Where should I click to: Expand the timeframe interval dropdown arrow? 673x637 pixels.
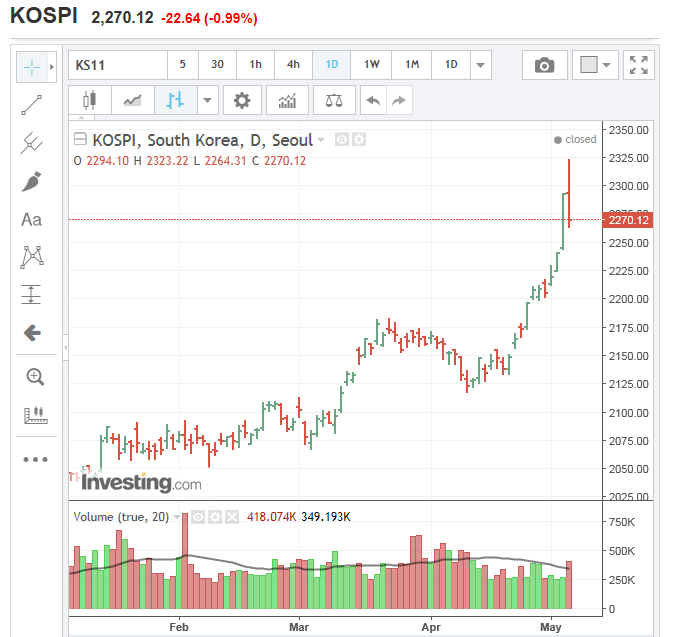(x=481, y=65)
